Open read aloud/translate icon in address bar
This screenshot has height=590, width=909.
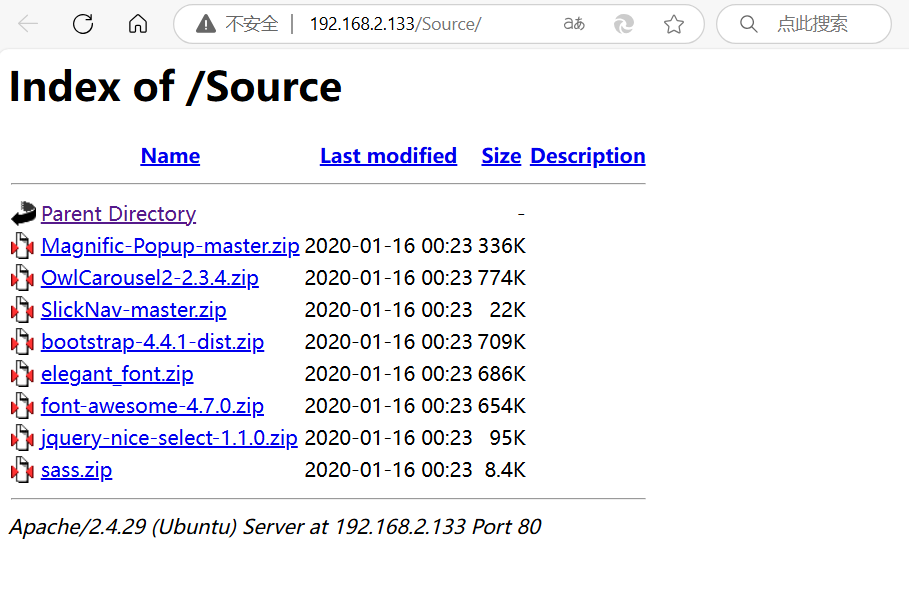574,24
